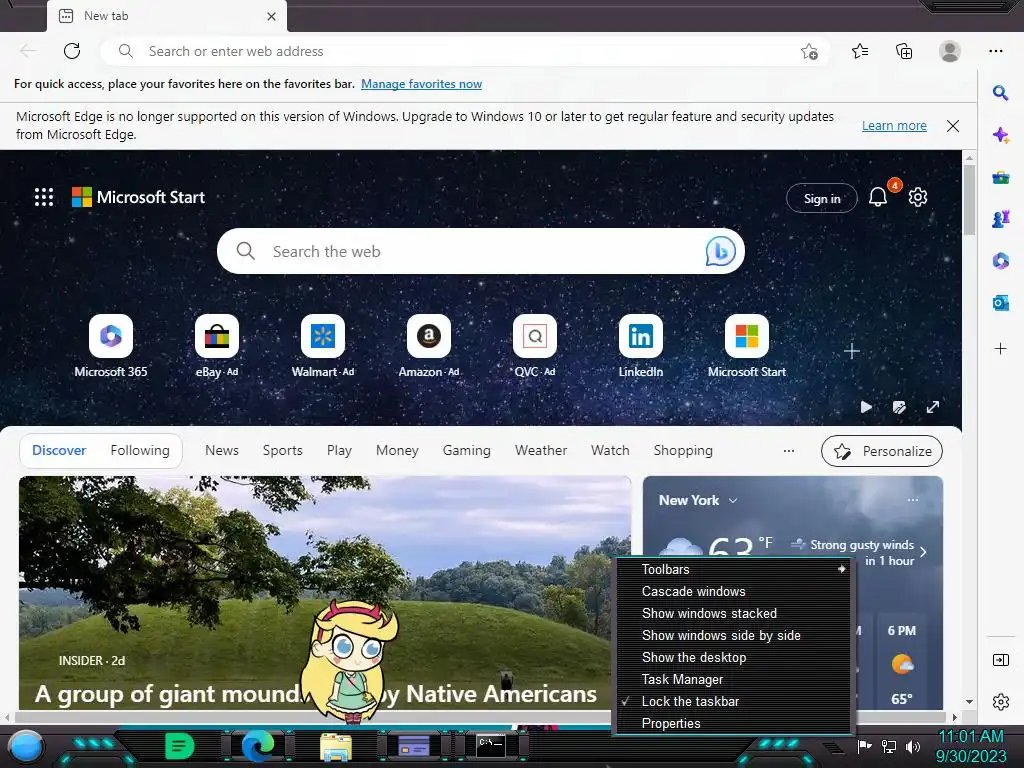This screenshot has width=1024, height=768.
Task: Open Edge Settings and more ellipsis
Action: (x=995, y=51)
